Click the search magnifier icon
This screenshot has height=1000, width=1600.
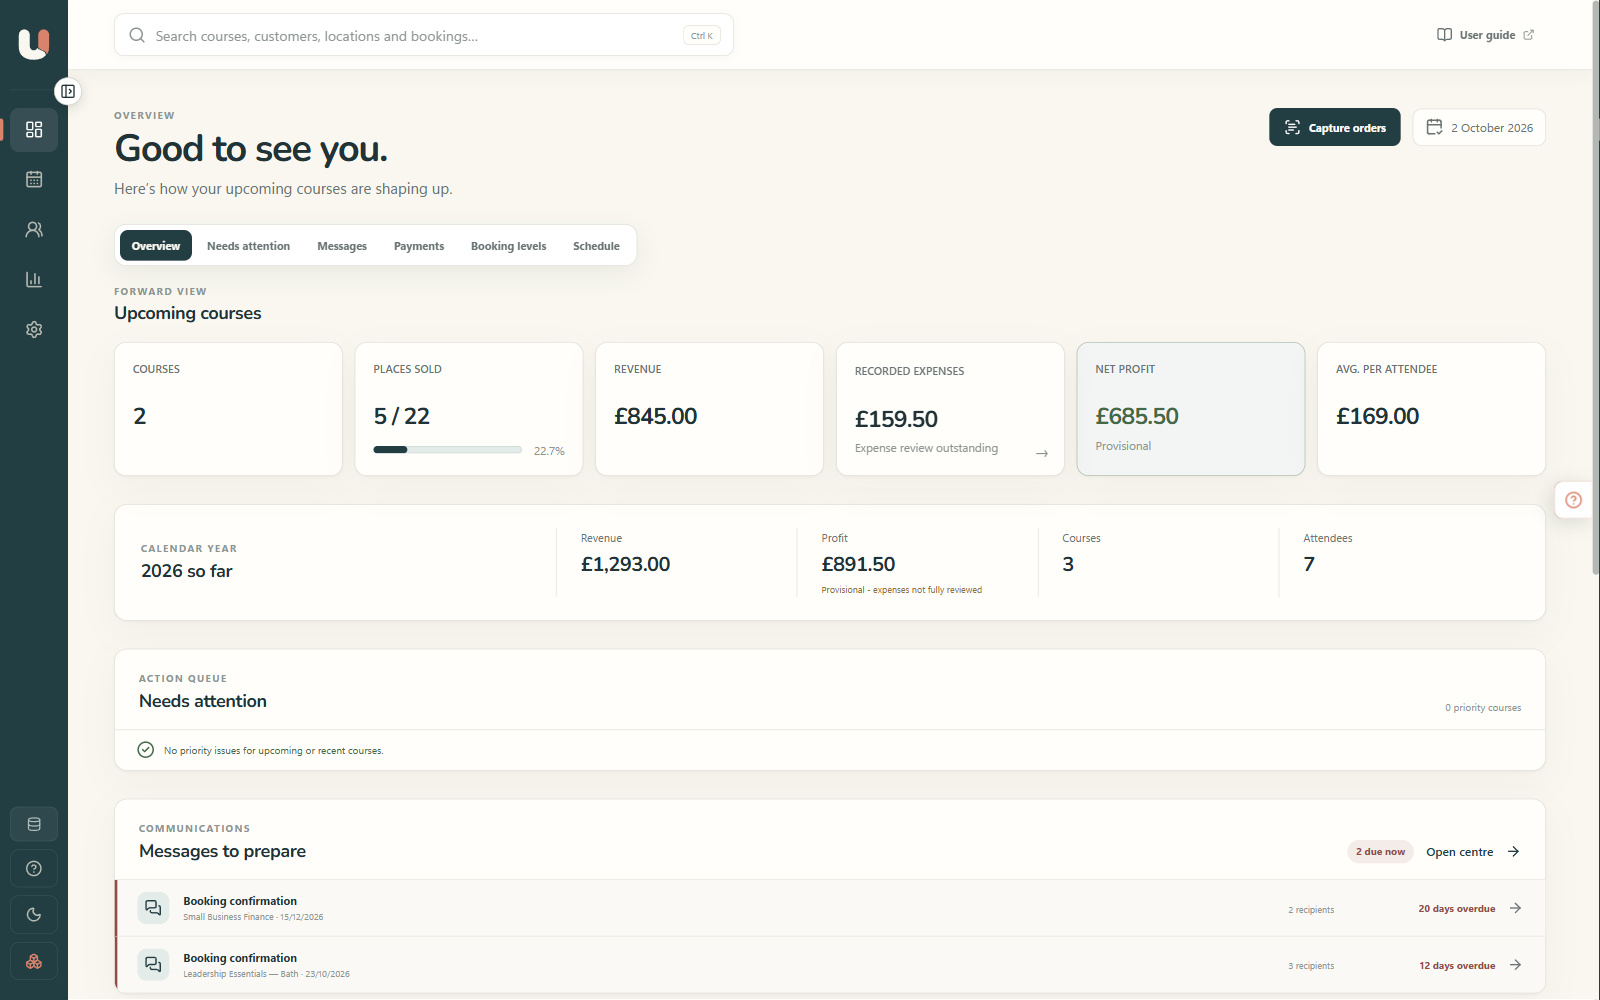pyautogui.click(x=137, y=35)
